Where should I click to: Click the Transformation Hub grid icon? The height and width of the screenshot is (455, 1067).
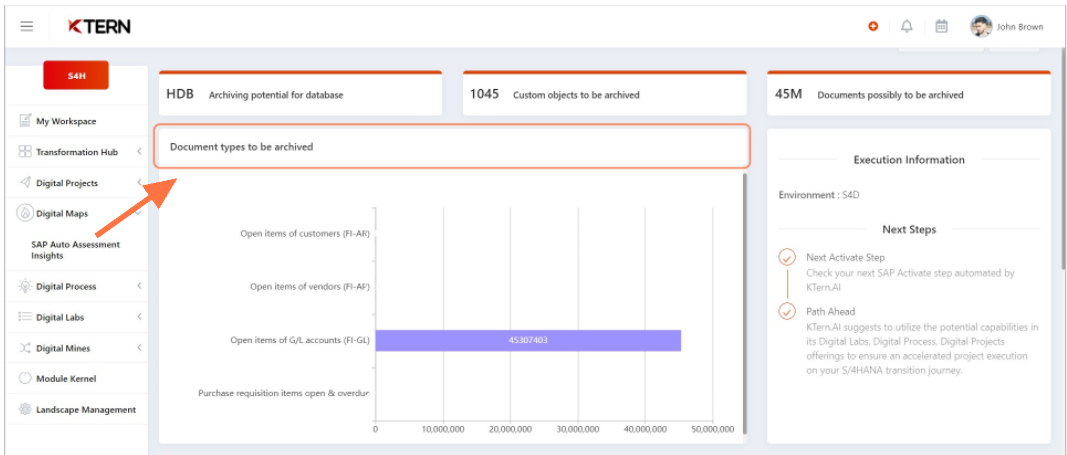(25, 152)
